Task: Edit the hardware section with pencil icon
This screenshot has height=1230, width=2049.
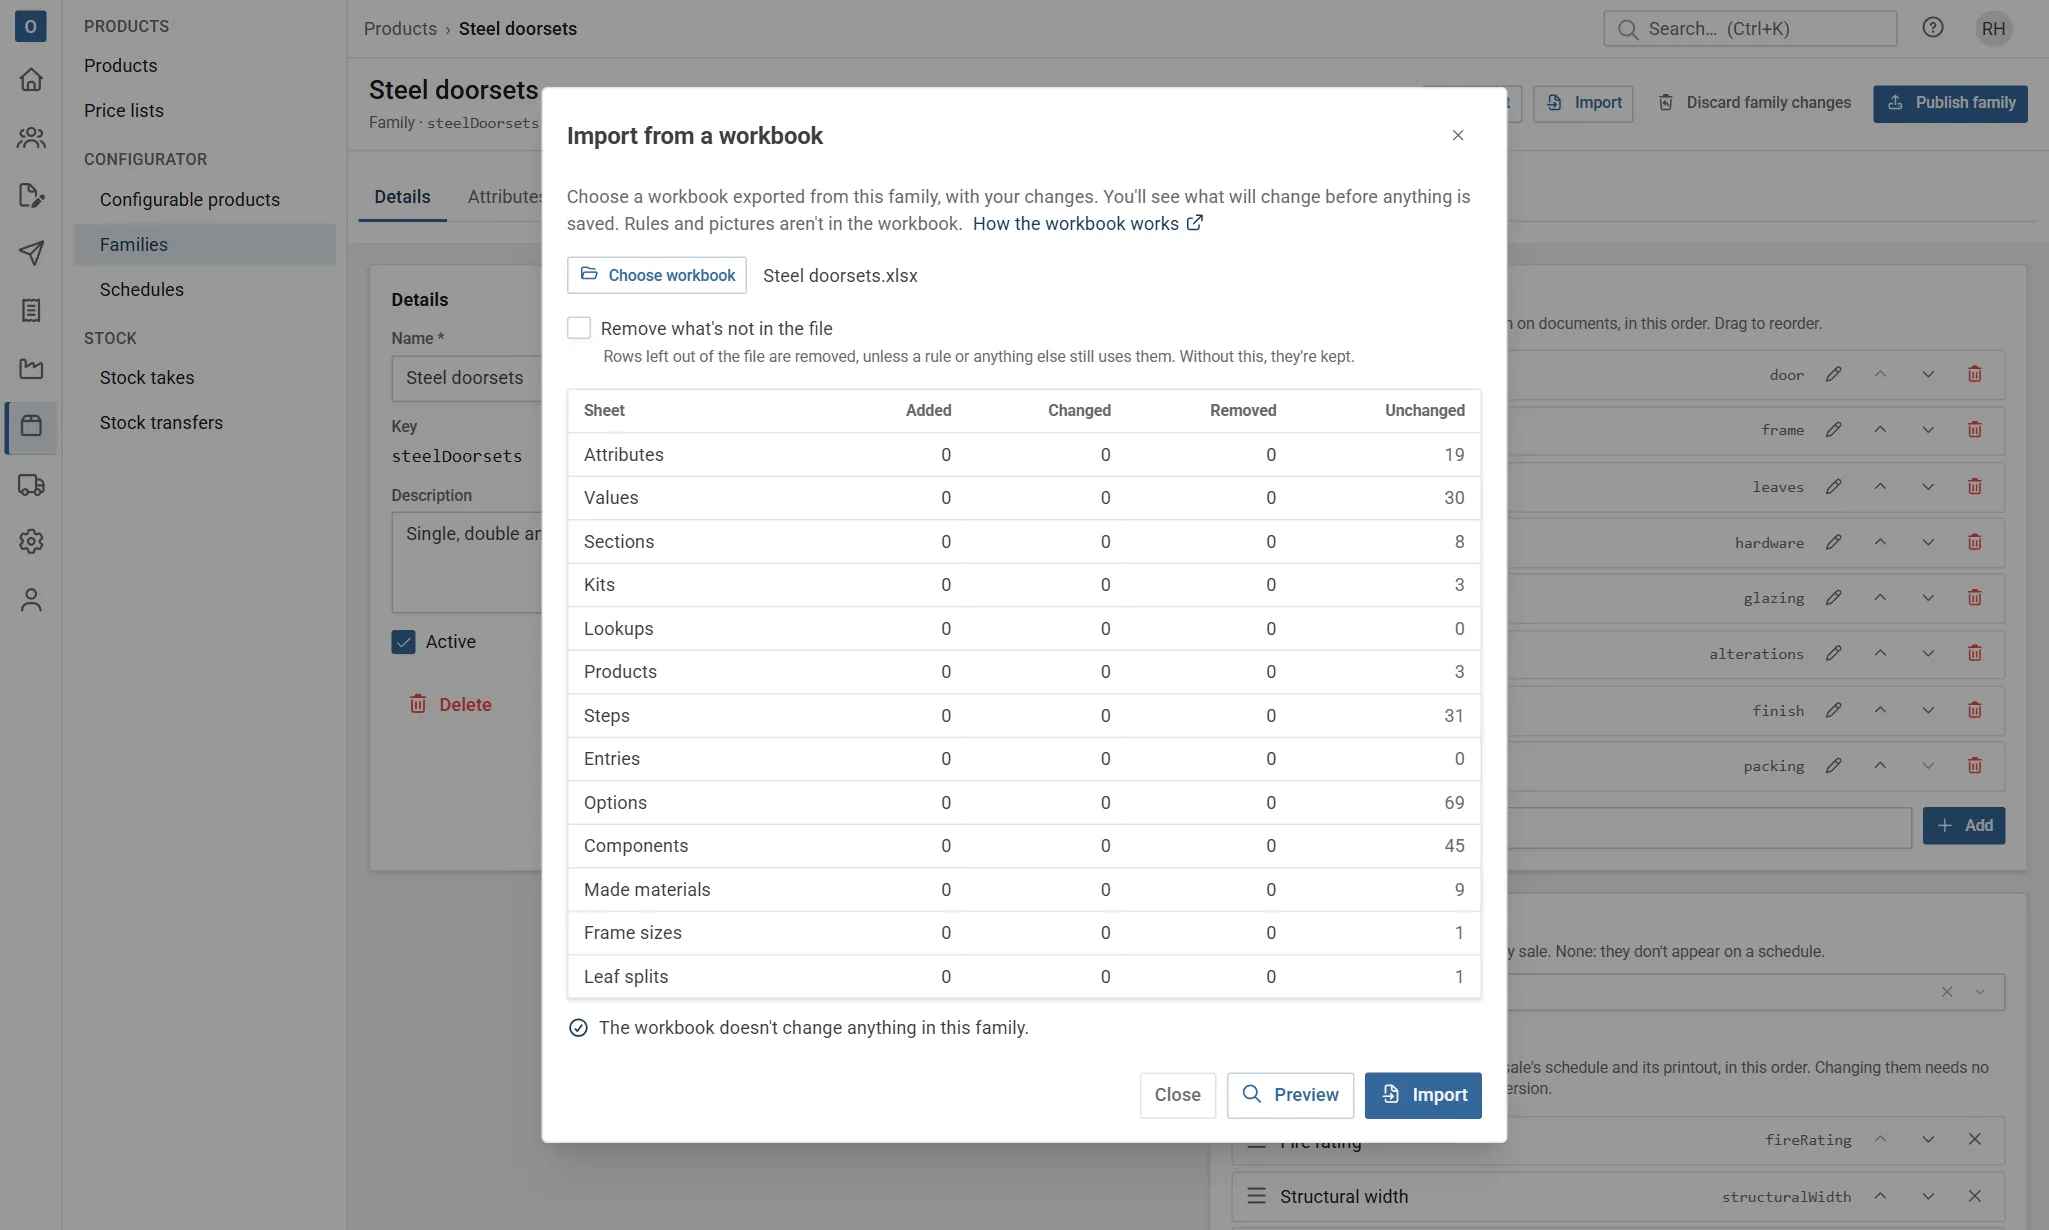Action: (x=1833, y=542)
